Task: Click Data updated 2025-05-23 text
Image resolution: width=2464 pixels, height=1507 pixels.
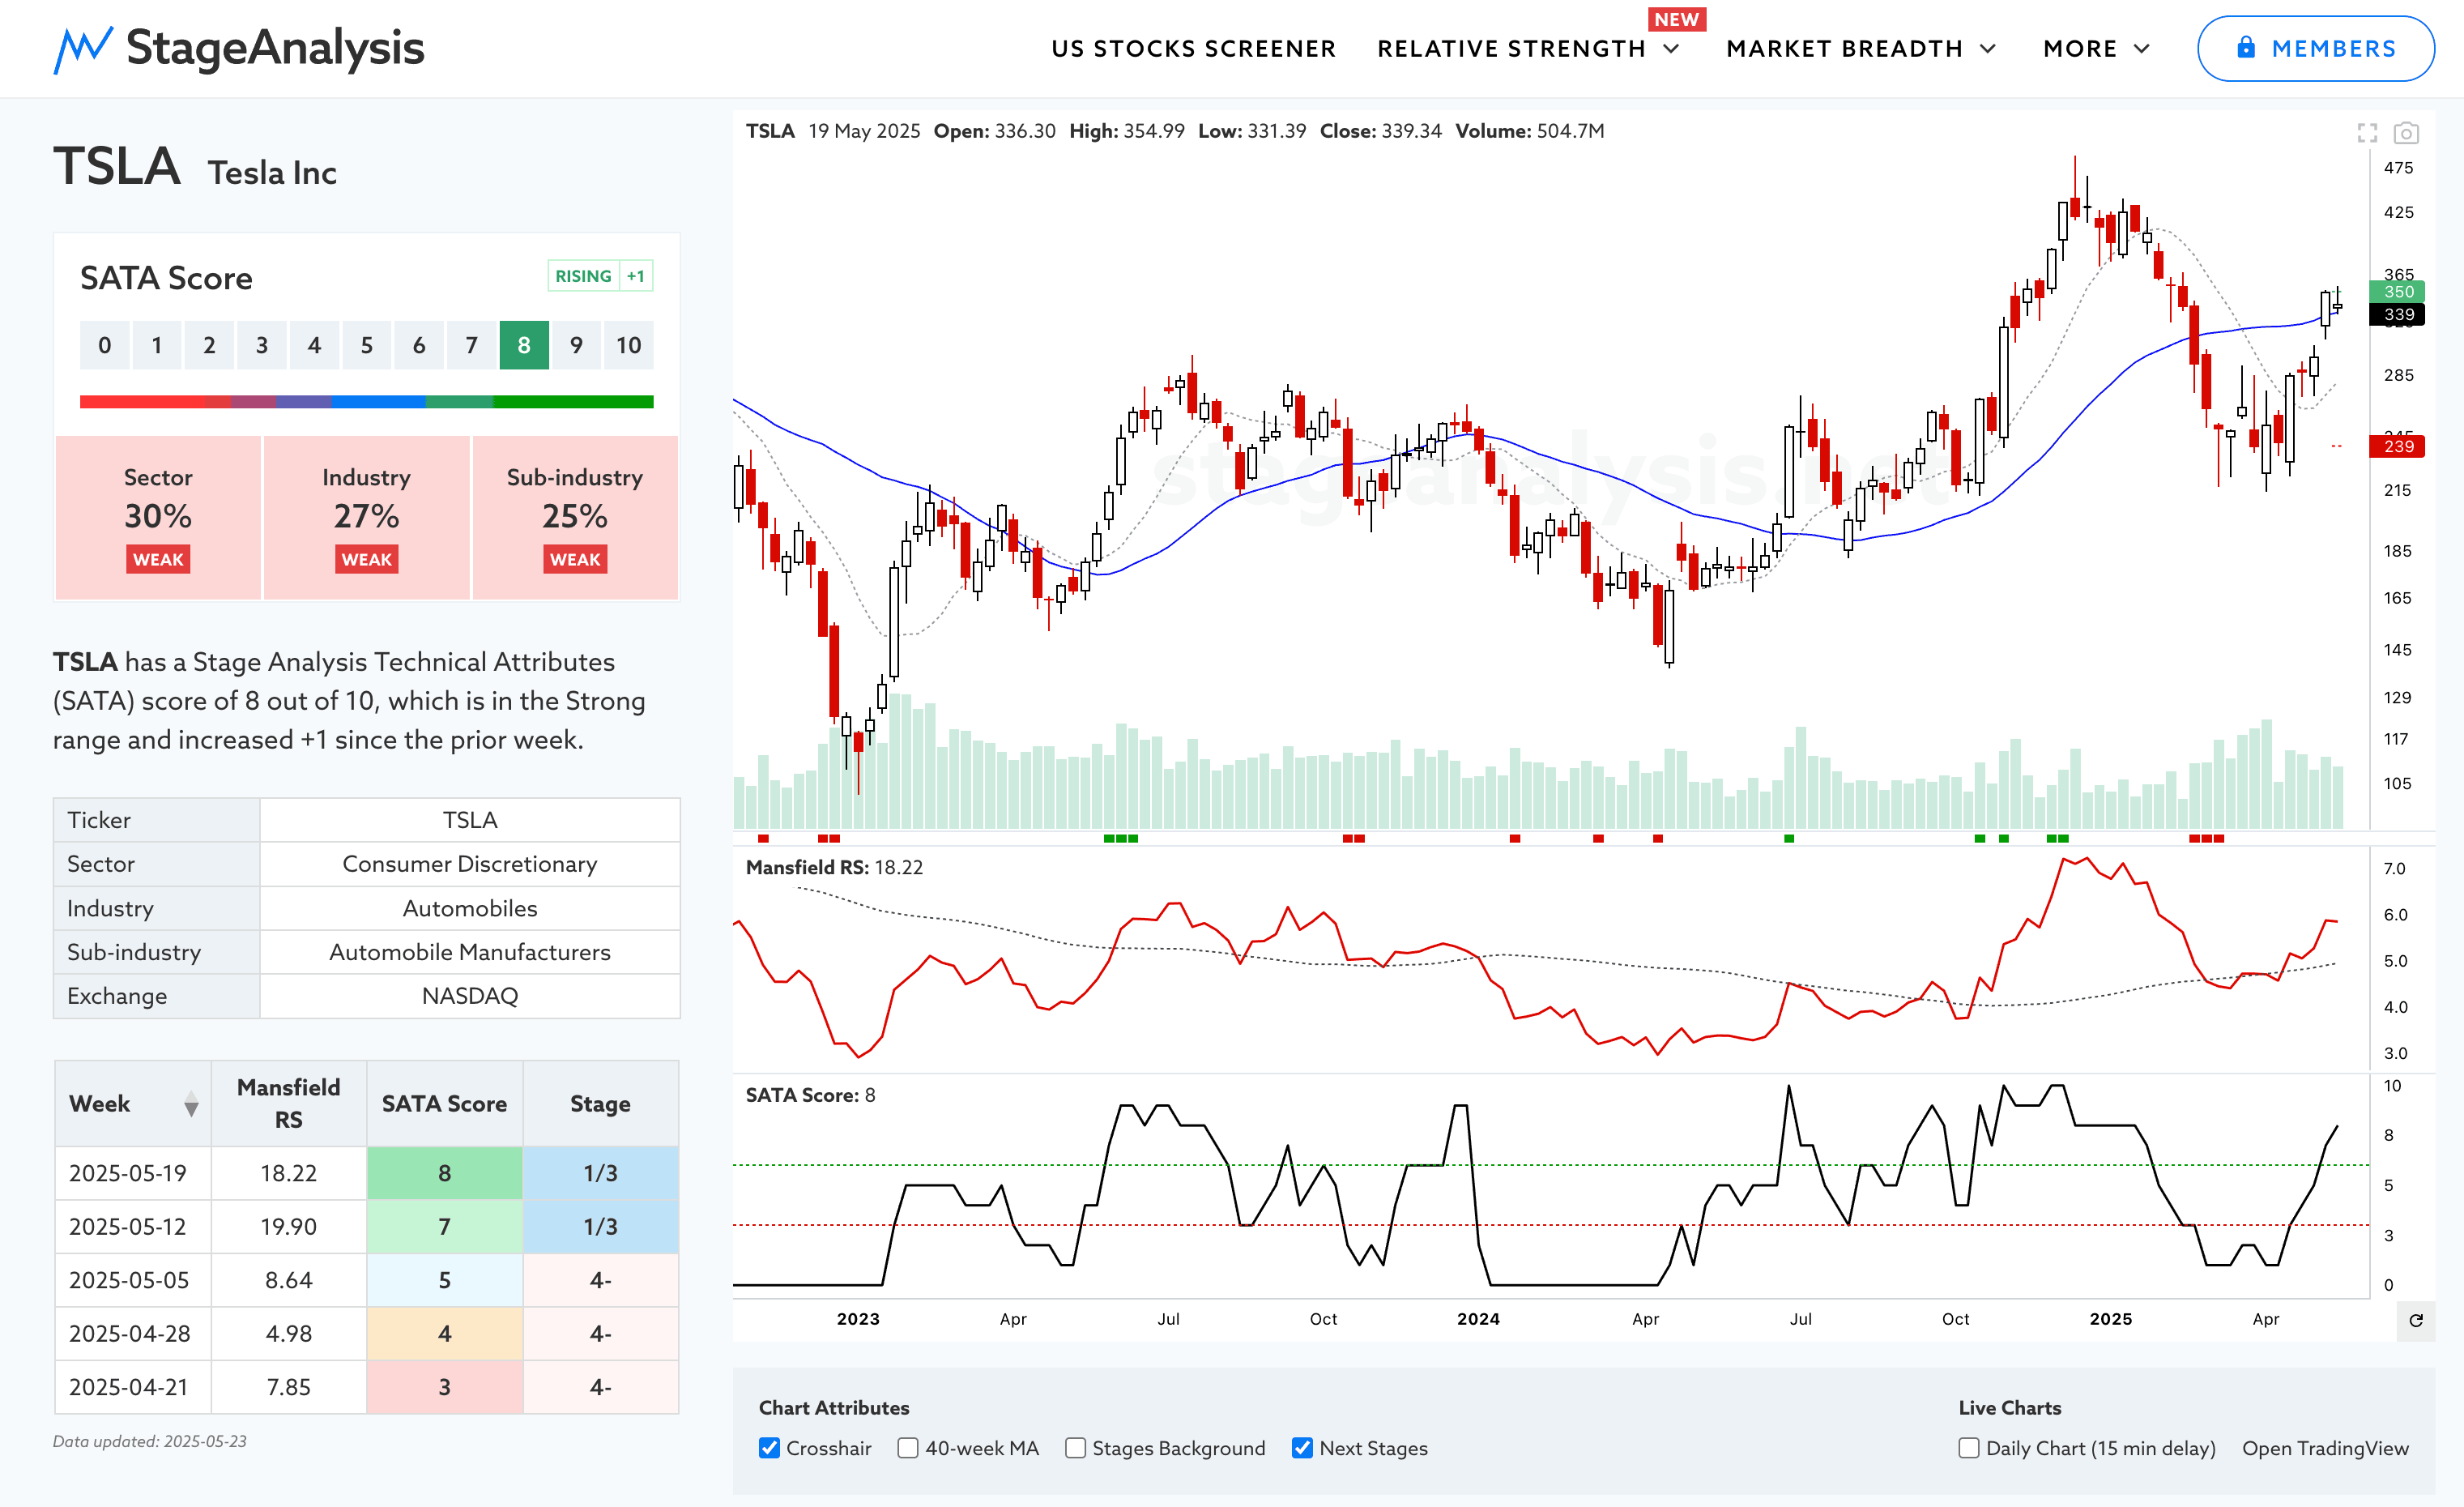Action: point(150,1441)
